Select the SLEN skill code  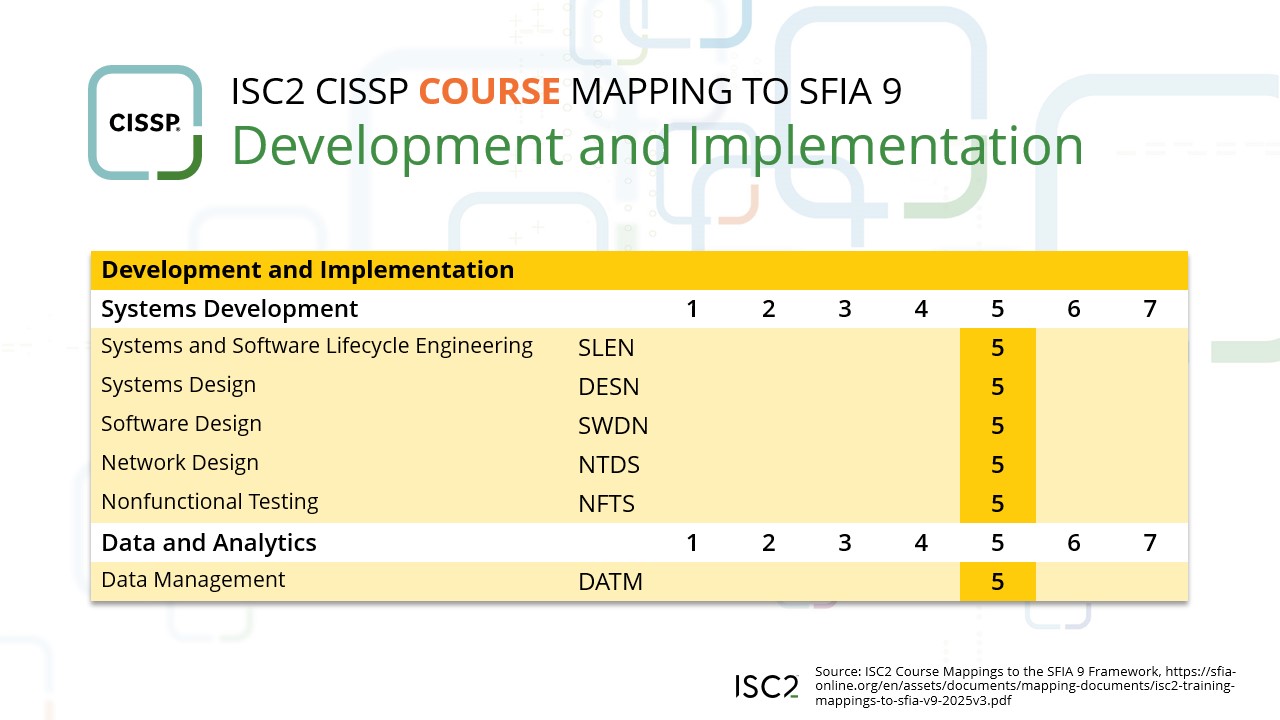[x=606, y=348]
